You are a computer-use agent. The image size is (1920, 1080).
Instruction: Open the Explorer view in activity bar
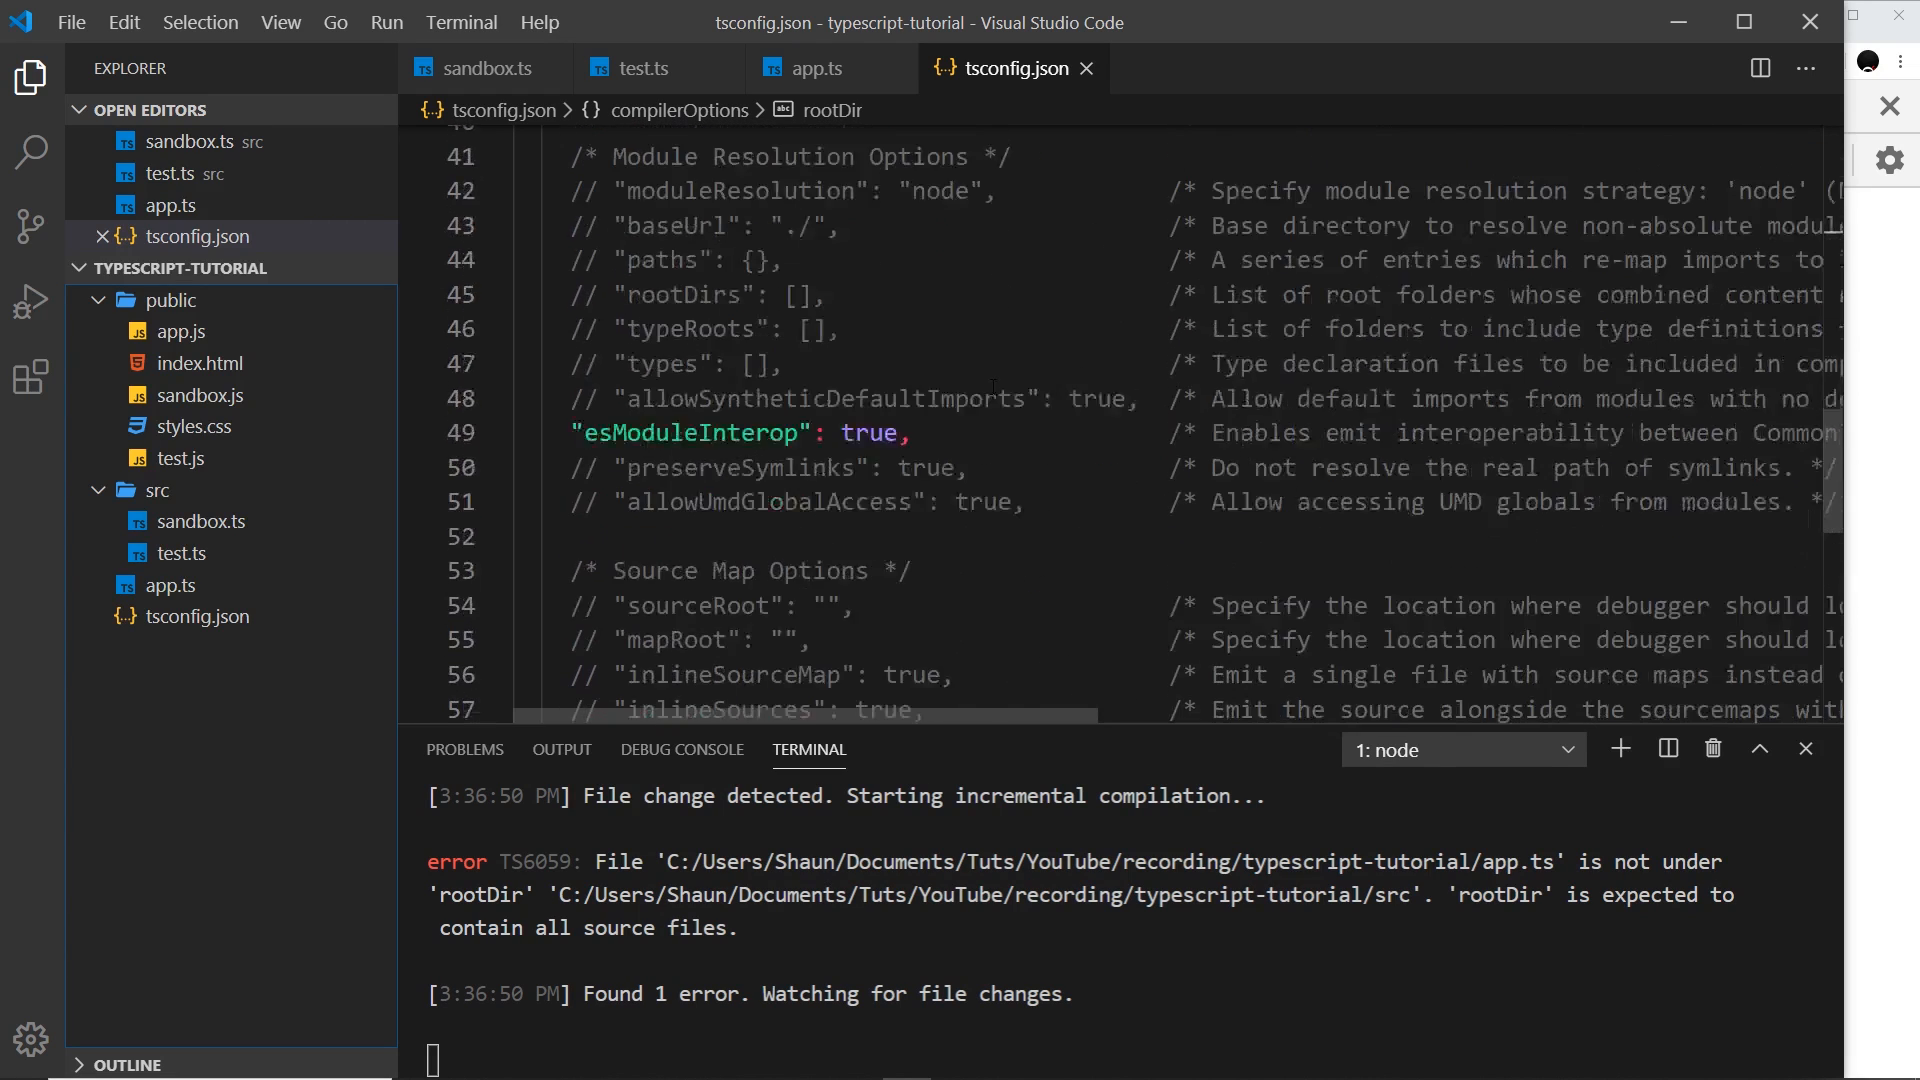(x=31, y=77)
